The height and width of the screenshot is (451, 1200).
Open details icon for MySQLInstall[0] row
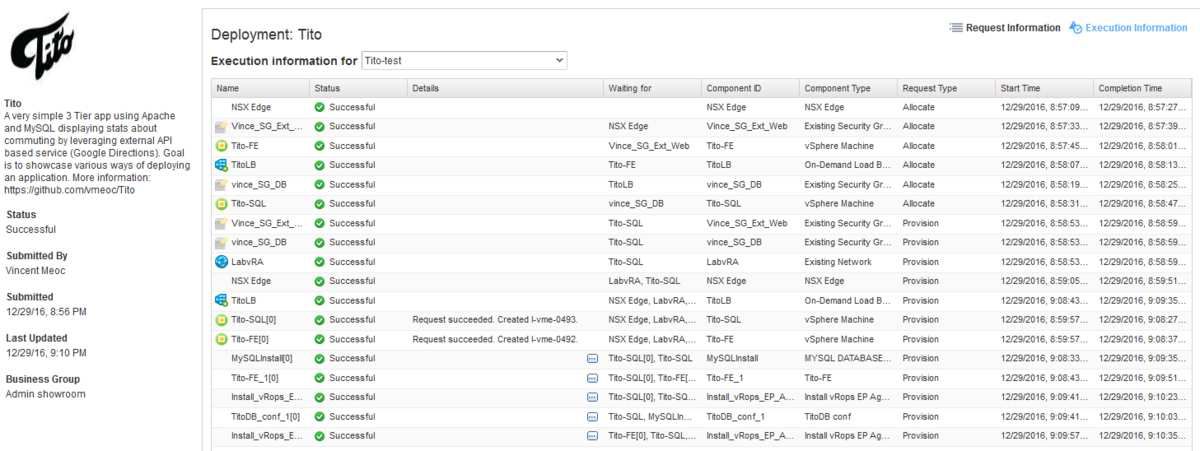[x=592, y=359]
